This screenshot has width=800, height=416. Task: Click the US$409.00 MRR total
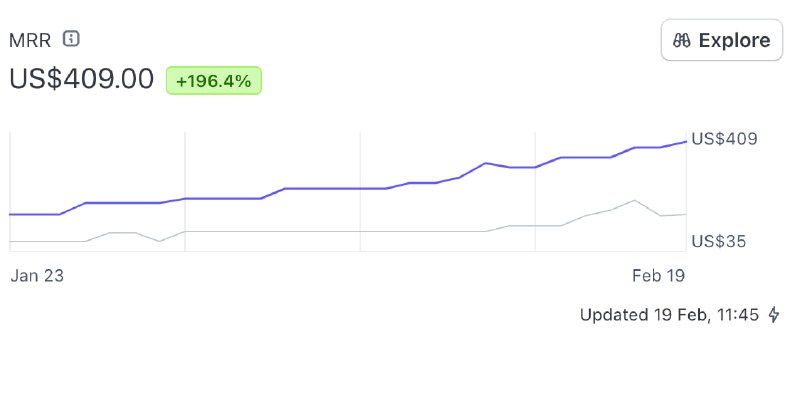82,79
